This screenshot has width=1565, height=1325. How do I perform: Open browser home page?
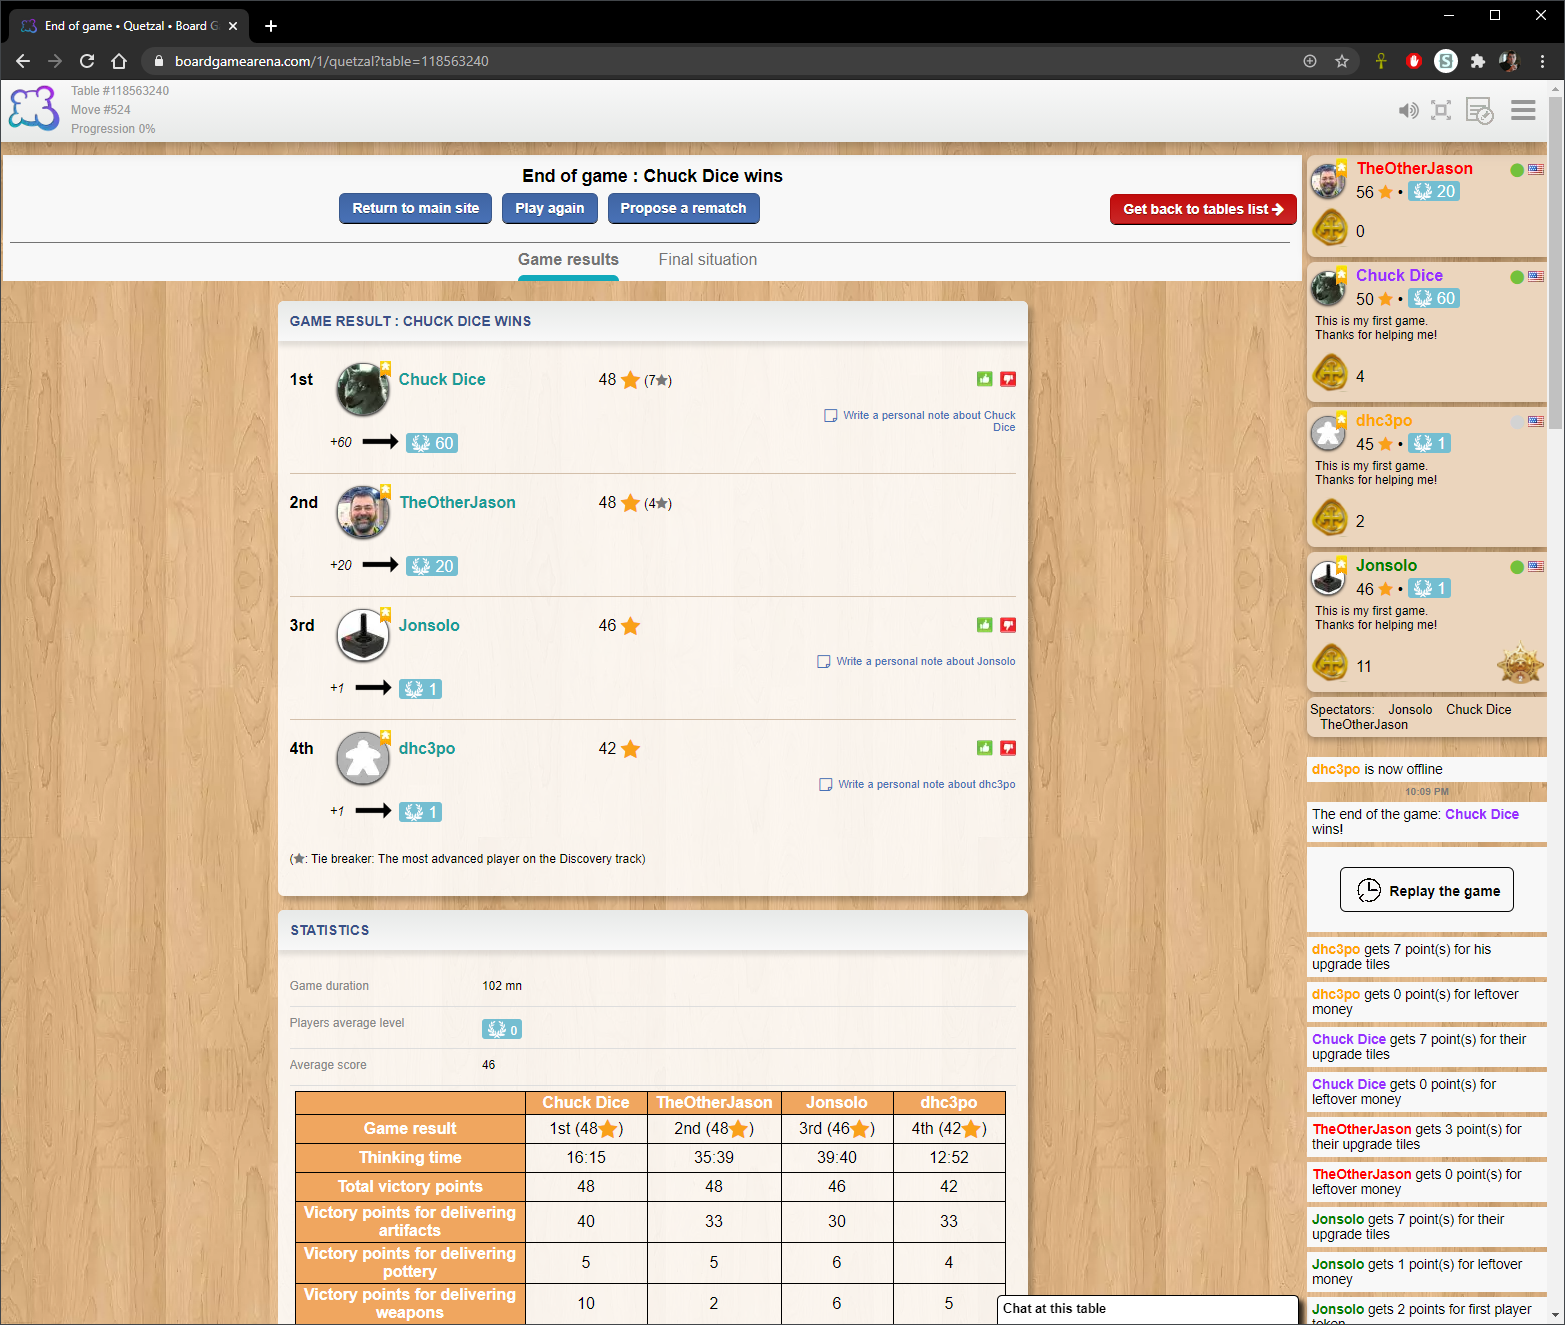click(119, 61)
